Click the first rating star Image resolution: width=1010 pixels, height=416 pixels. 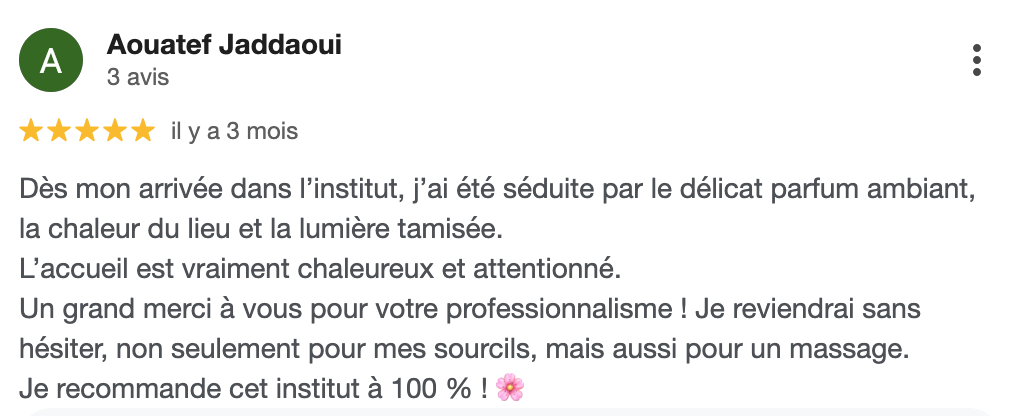[x=31, y=130]
